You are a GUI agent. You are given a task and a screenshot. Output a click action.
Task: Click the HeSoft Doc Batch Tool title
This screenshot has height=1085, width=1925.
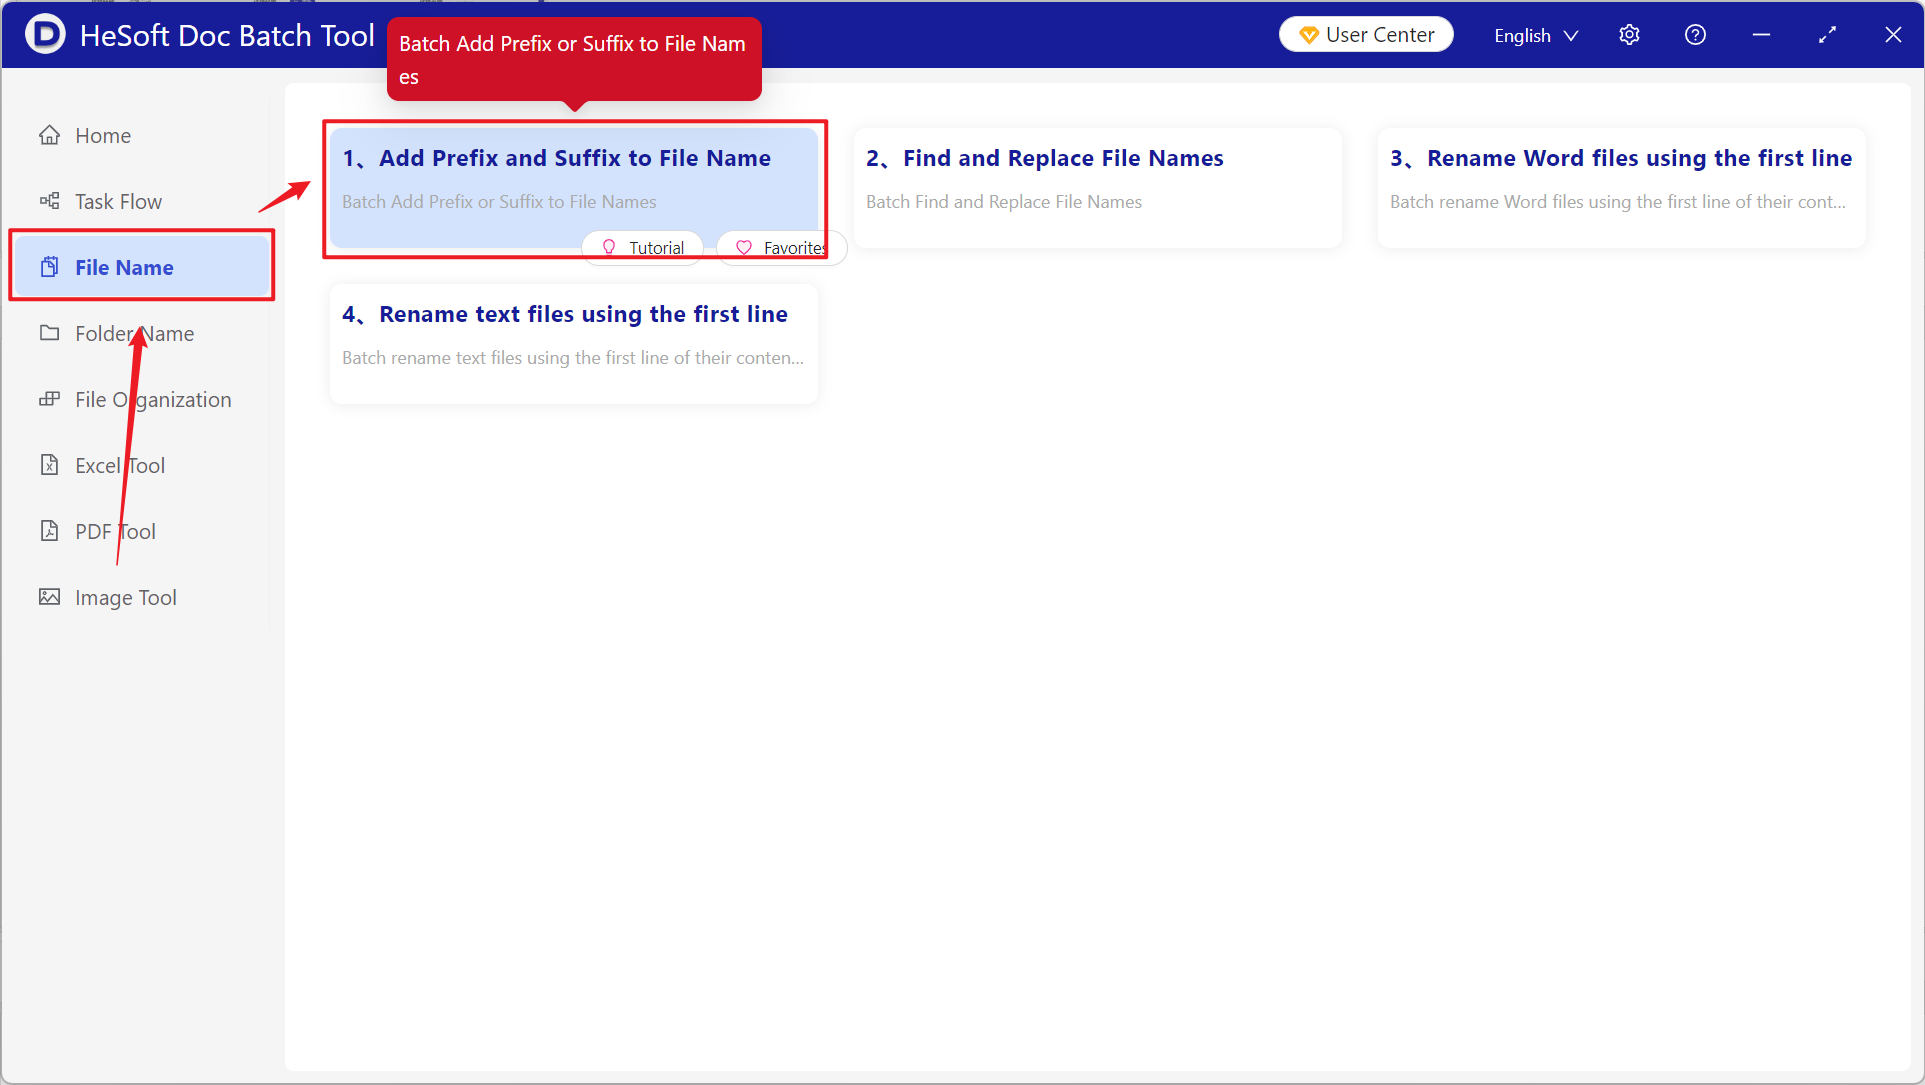(227, 35)
